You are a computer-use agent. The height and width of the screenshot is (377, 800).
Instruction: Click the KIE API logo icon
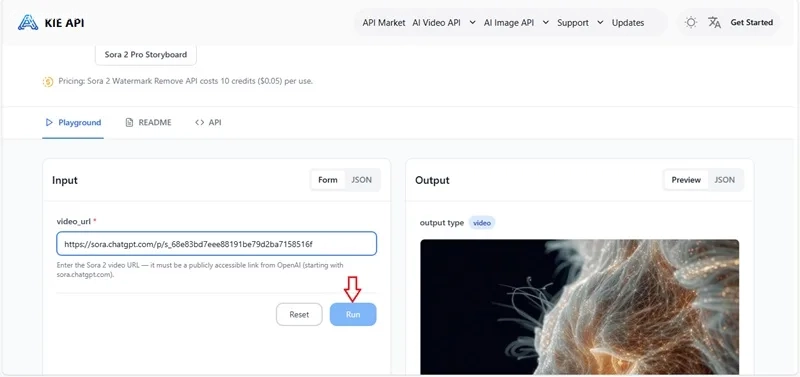[x=28, y=22]
